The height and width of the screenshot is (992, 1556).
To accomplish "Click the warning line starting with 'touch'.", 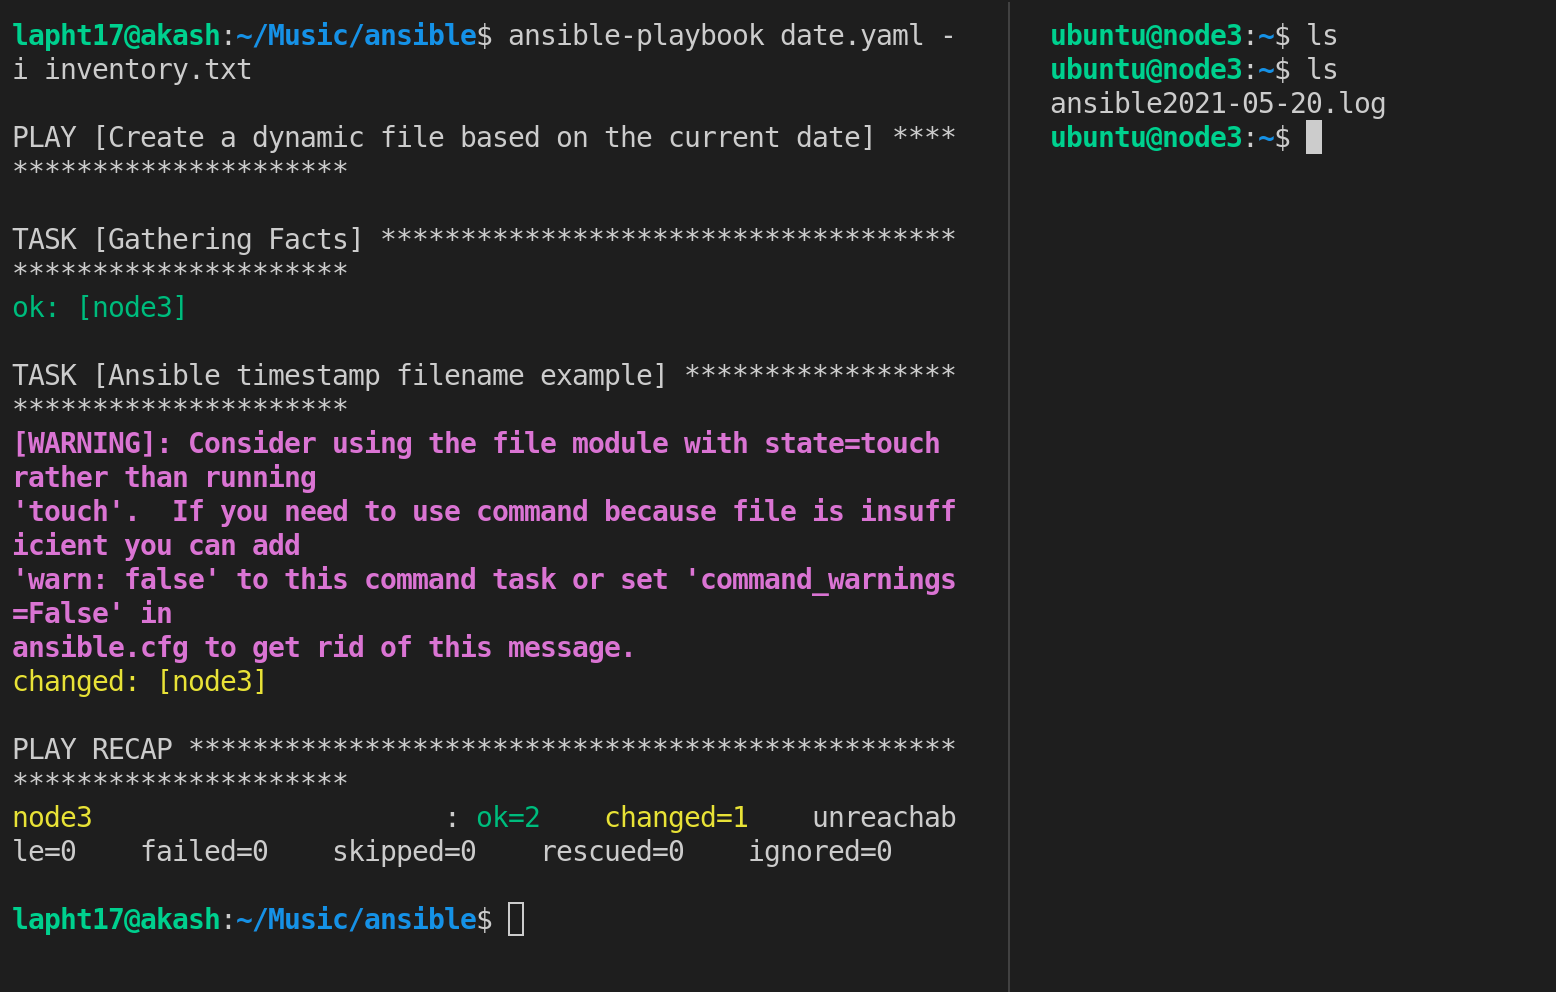I will click(x=484, y=512).
